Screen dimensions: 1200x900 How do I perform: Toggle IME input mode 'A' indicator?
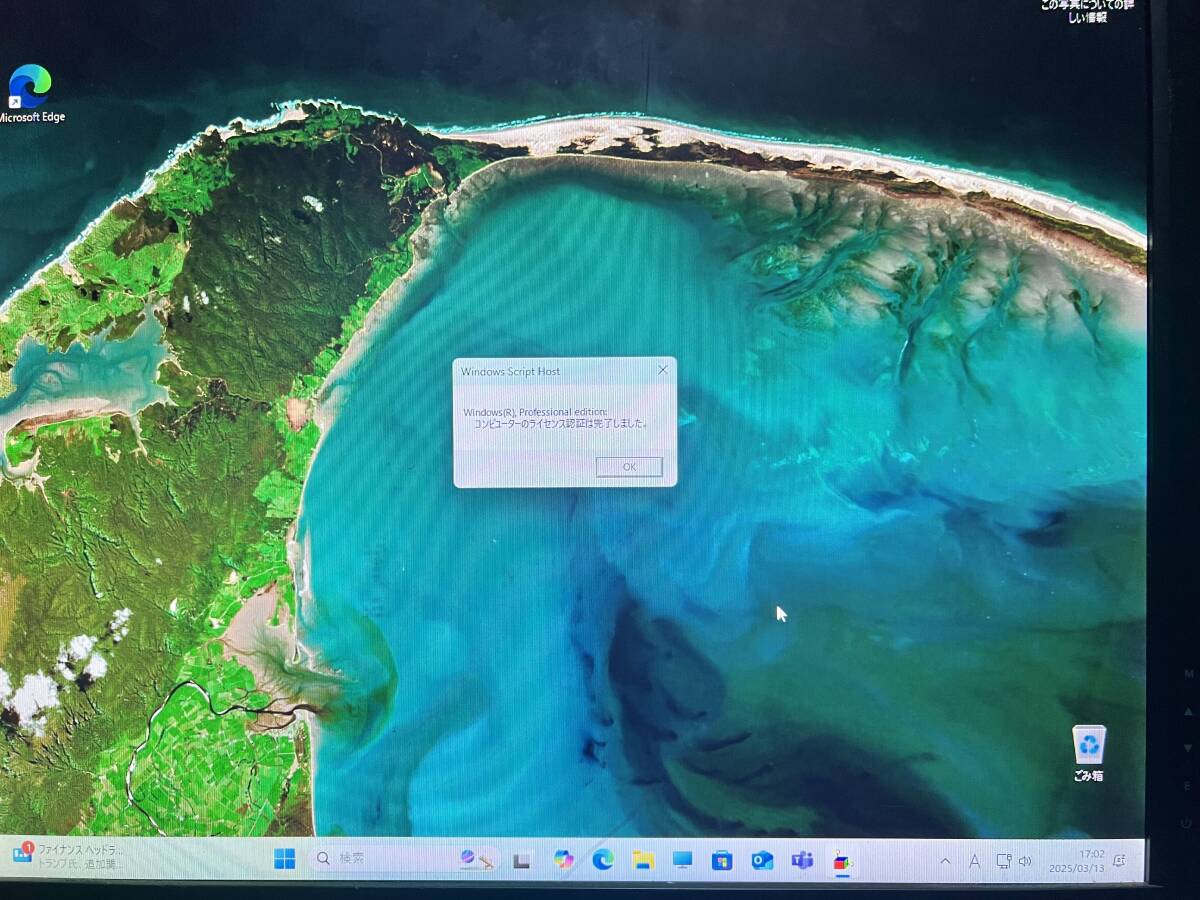point(974,861)
